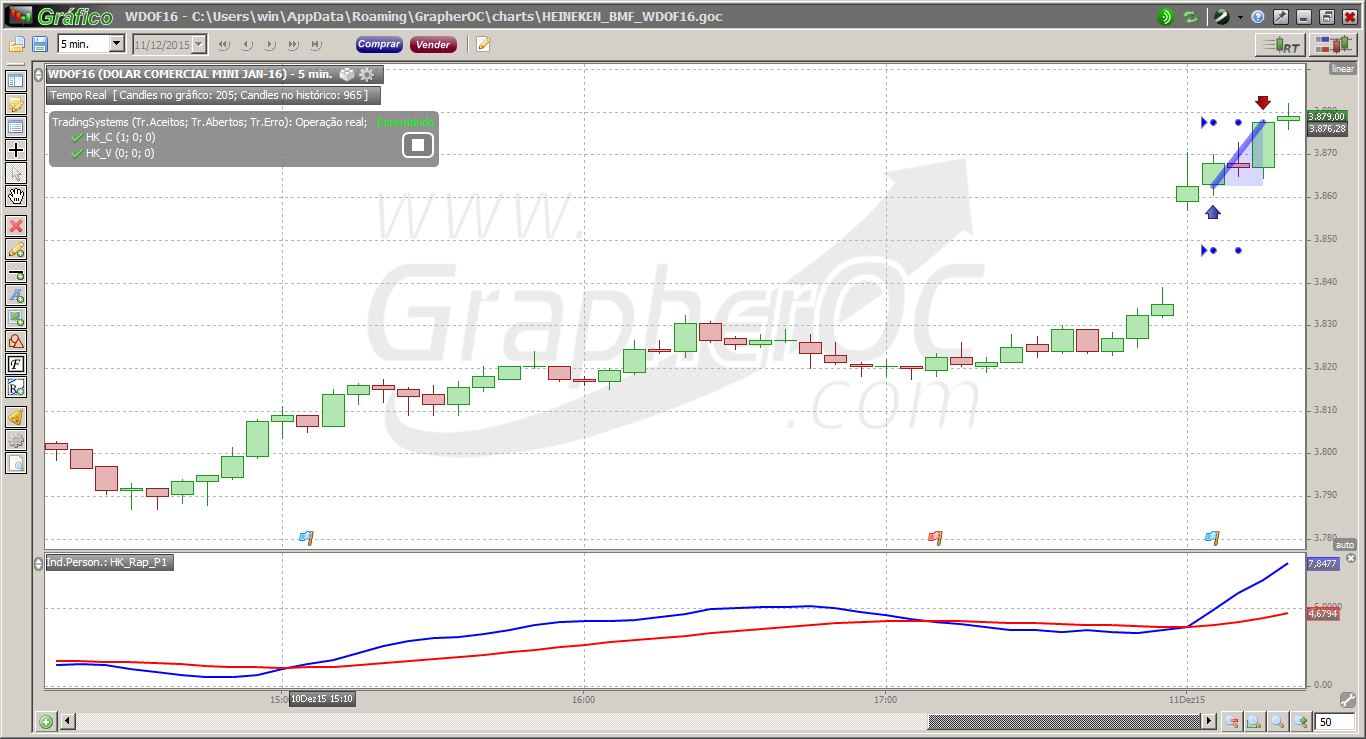Click the Vender sell button
1366x739 pixels.
(x=433, y=44)
